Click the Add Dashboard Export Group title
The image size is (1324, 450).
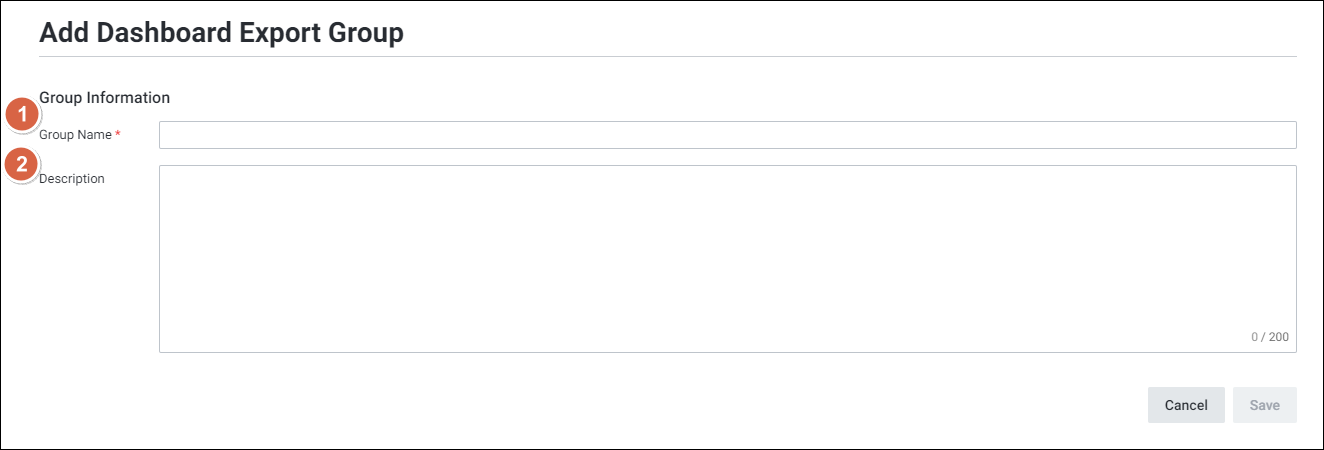221,33
